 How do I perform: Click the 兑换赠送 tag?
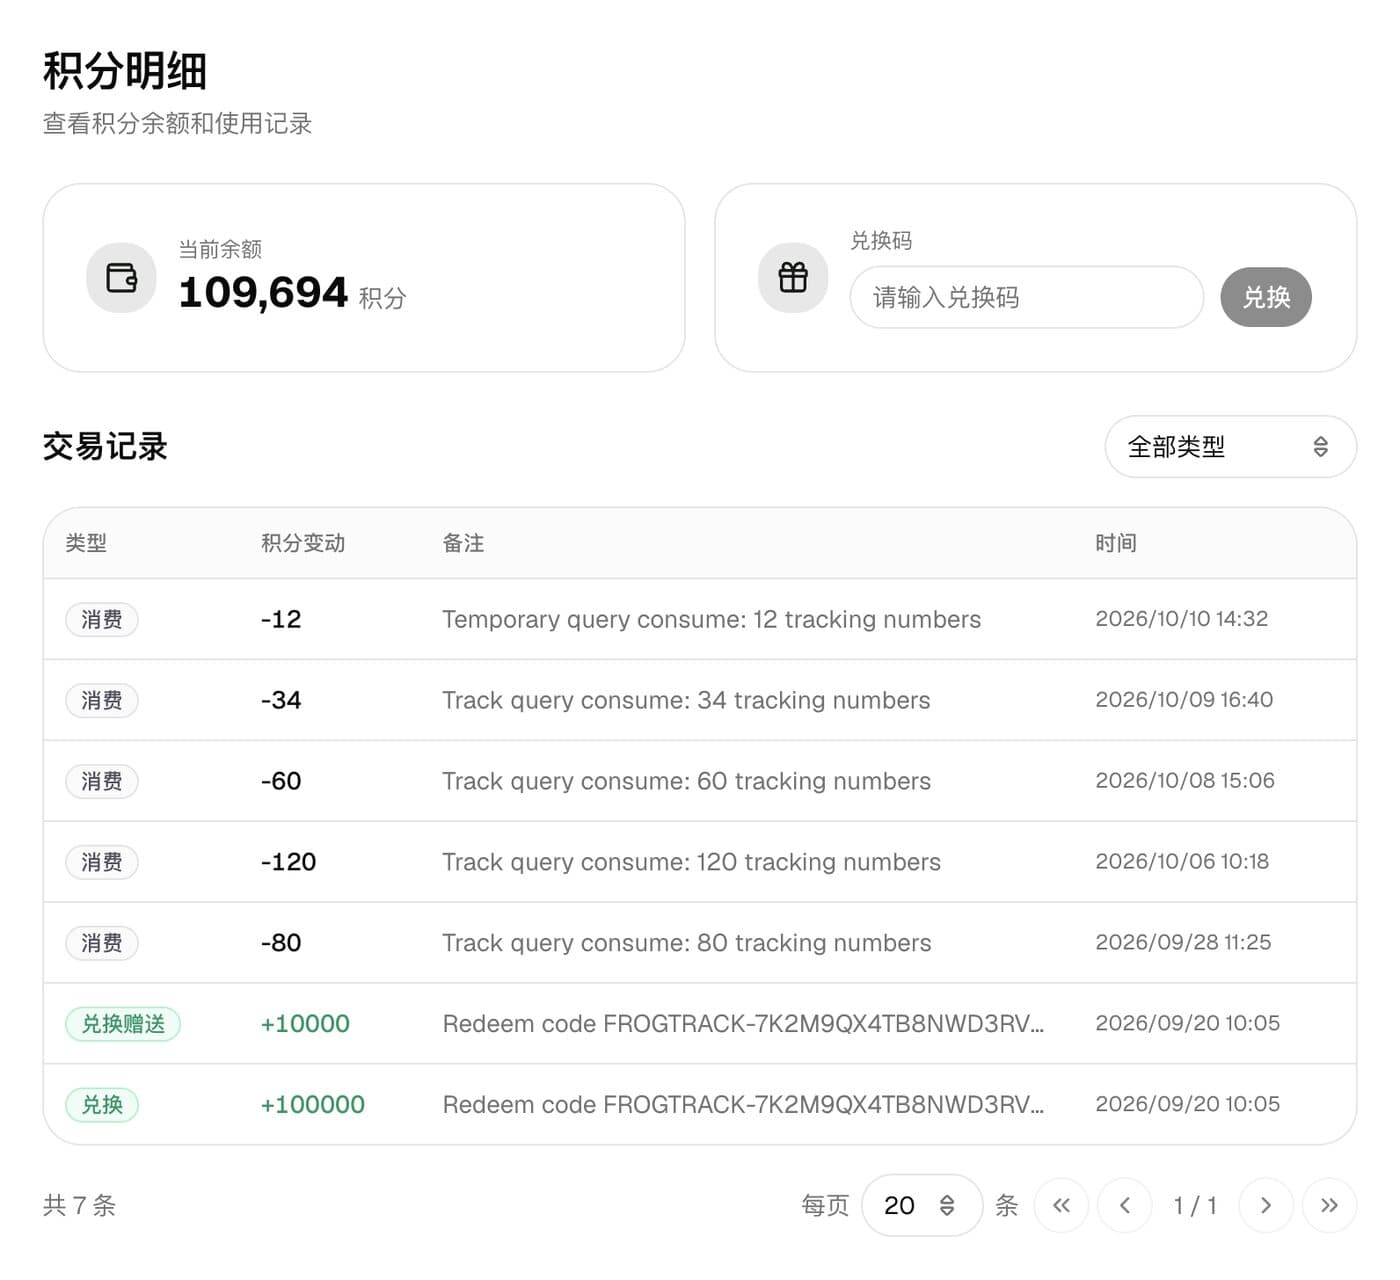(x=123, y=1024)
